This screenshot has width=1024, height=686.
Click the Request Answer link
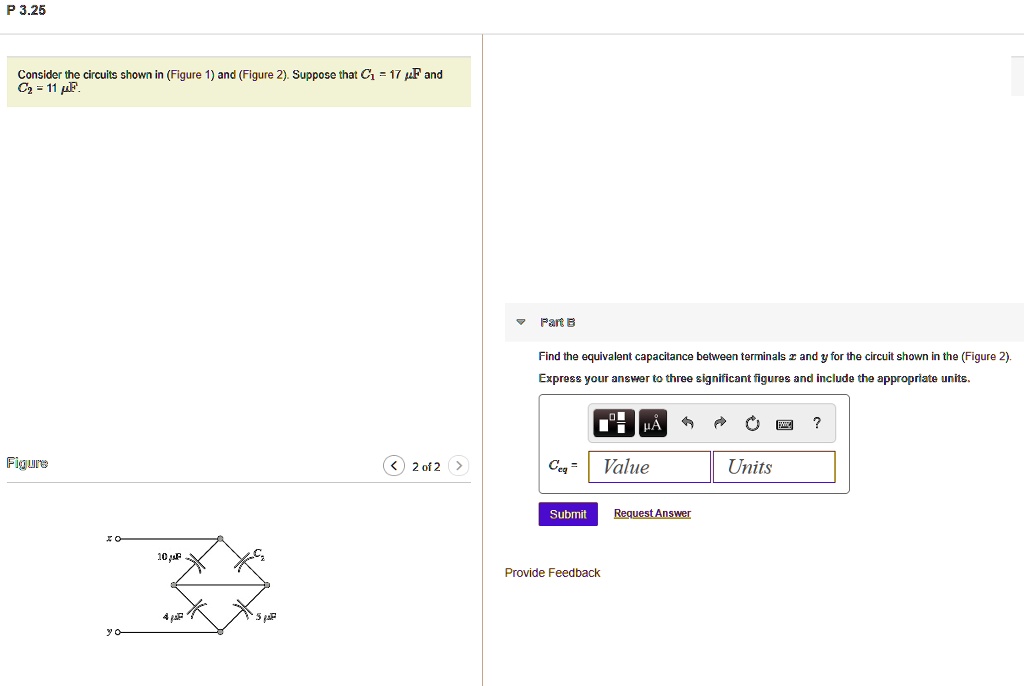(x=652, y=513)
